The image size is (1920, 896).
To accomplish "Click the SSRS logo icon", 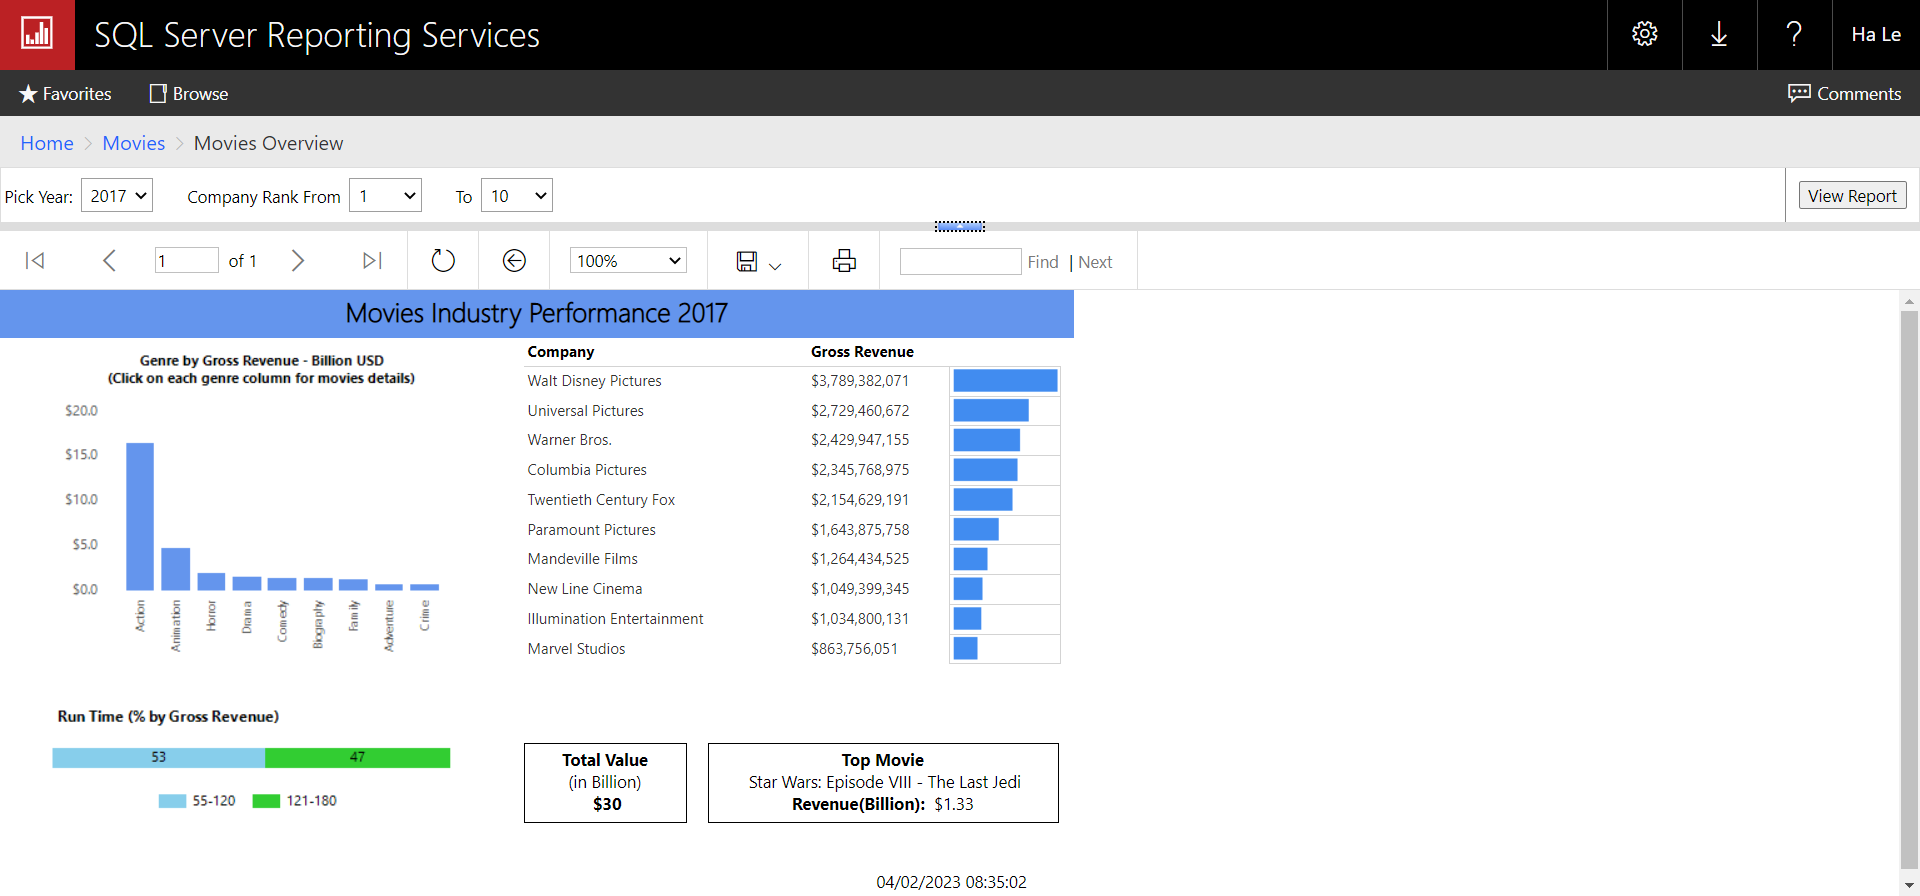I will [37, 34].
